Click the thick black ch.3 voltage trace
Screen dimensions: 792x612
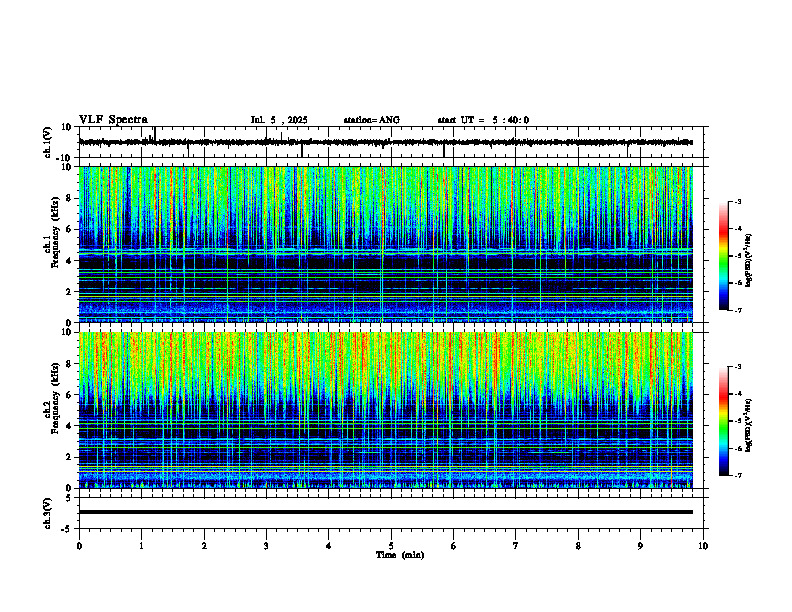click(386, 512)
